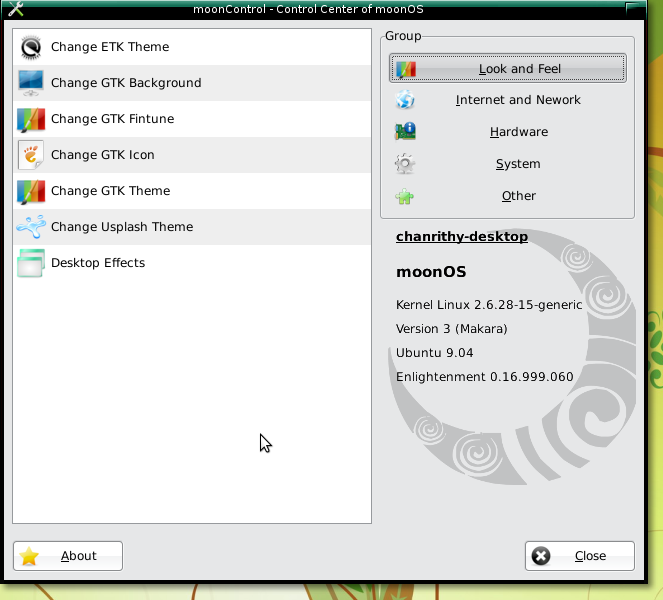Image resolution: width=663 pixels, height=600 pixels.
Task: Click the globe icon for Internet and Nework
Action: [405, 100]
